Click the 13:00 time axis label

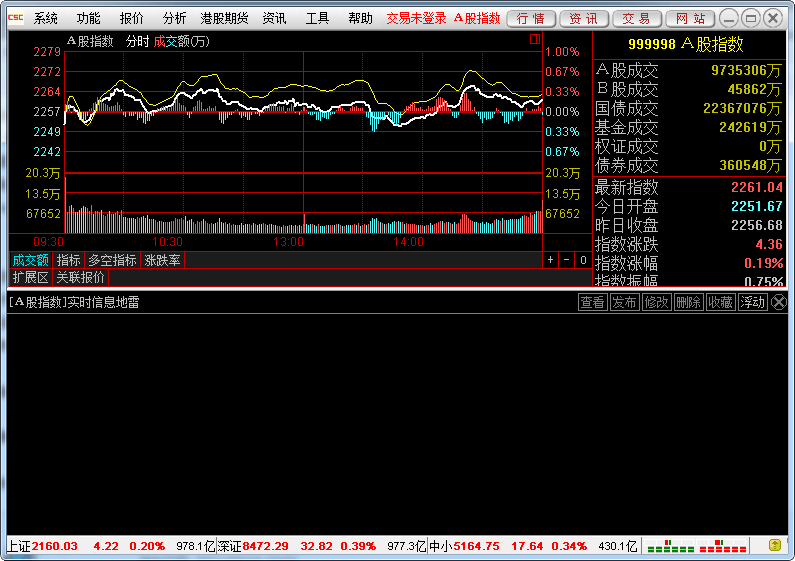[288, 242]
